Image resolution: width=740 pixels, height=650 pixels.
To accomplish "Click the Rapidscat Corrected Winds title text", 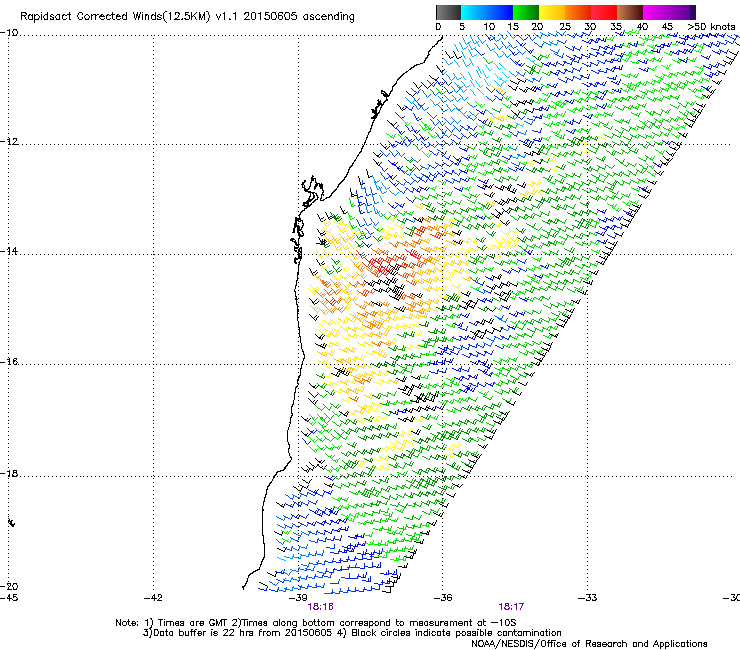I will [187, 17].
